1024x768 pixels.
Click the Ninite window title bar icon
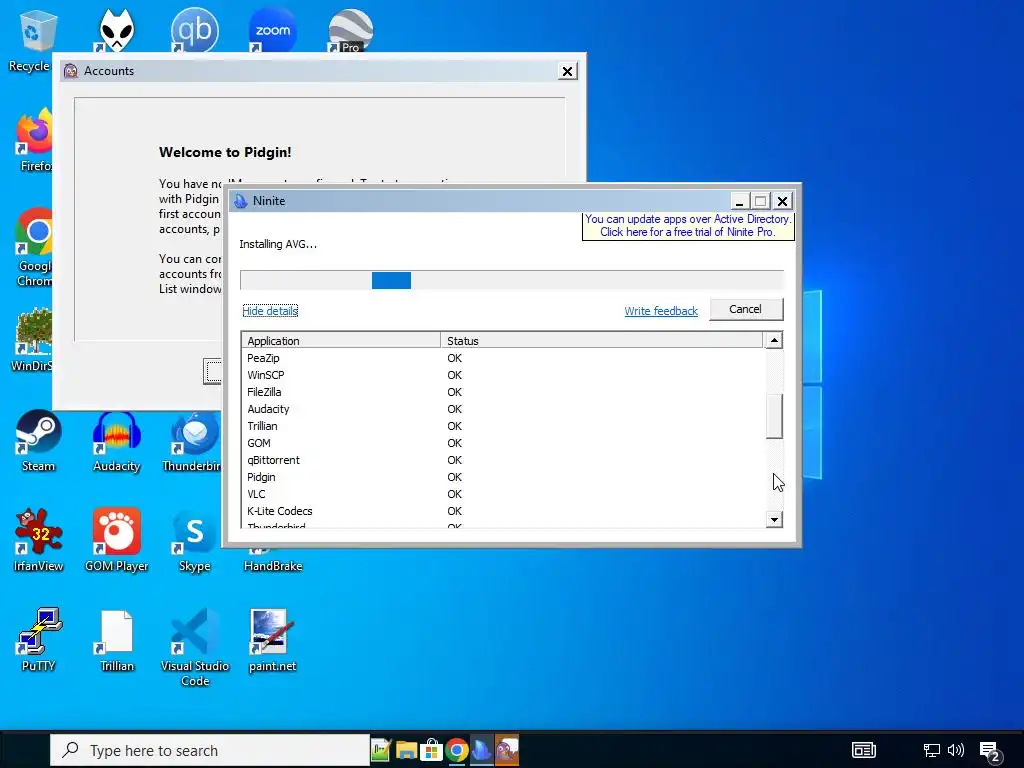click(241, 200)
